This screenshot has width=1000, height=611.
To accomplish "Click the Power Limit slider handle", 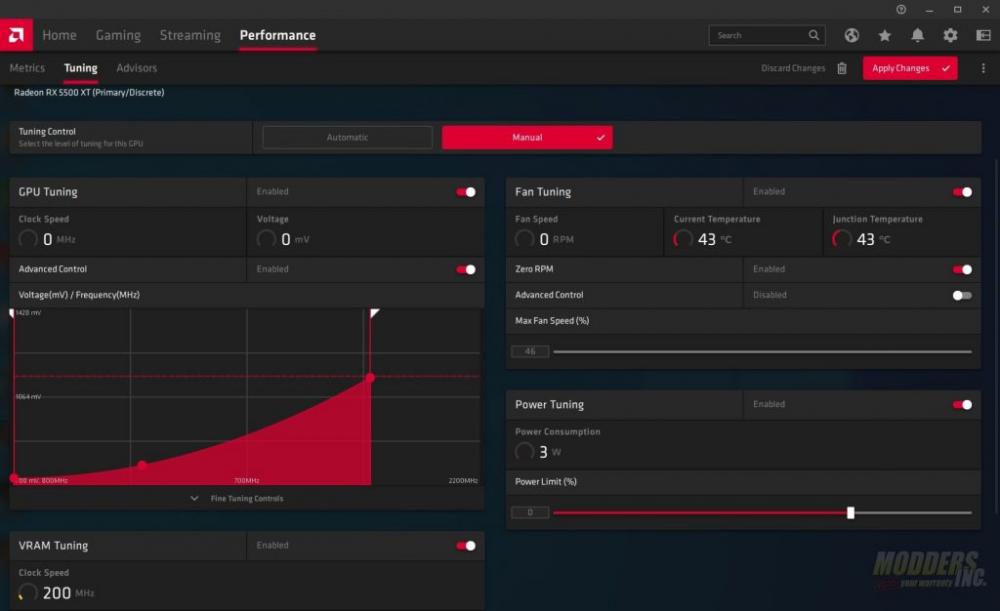I will (x=850, y=512).
